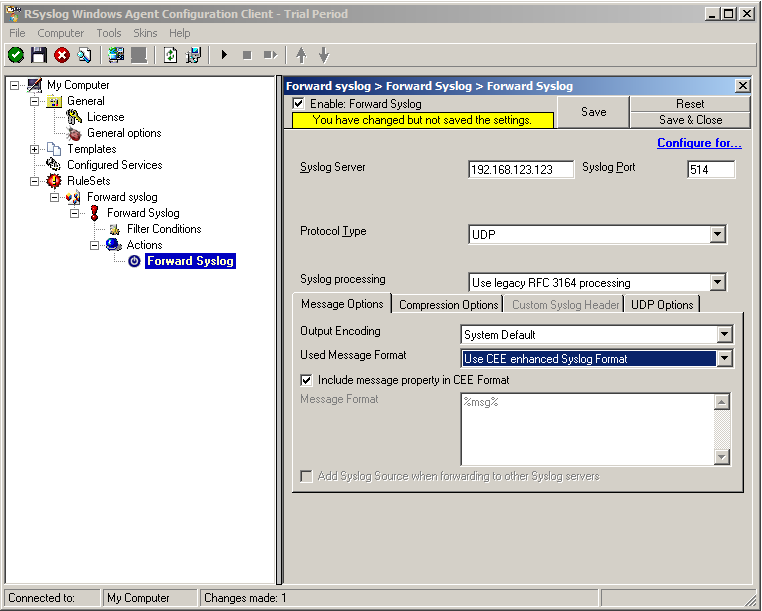Toggle Add Syslog Source when forwarding checkbox
This screenshot has height=611, width=762.
pyautogui.click(x=306, y=476)
